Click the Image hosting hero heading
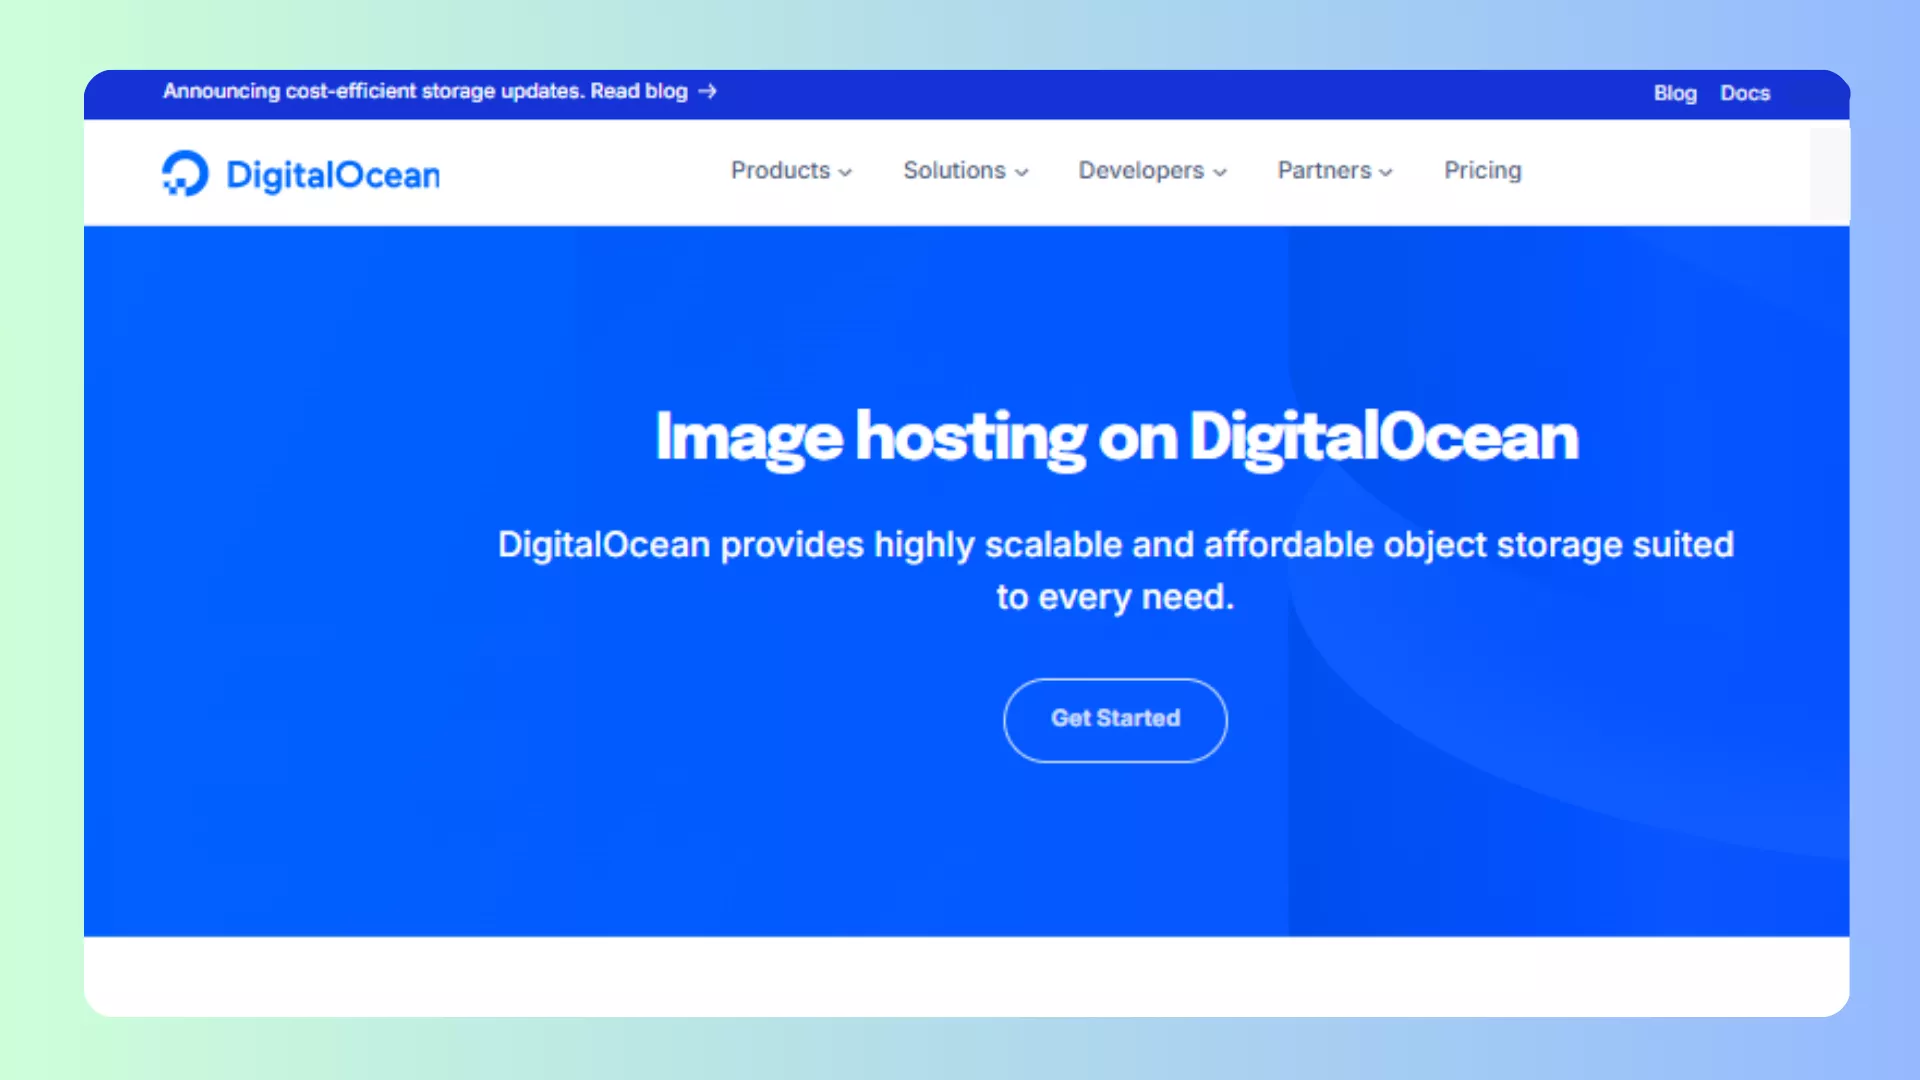This screenshot has width=1920, height=1080. point(1114,437)
